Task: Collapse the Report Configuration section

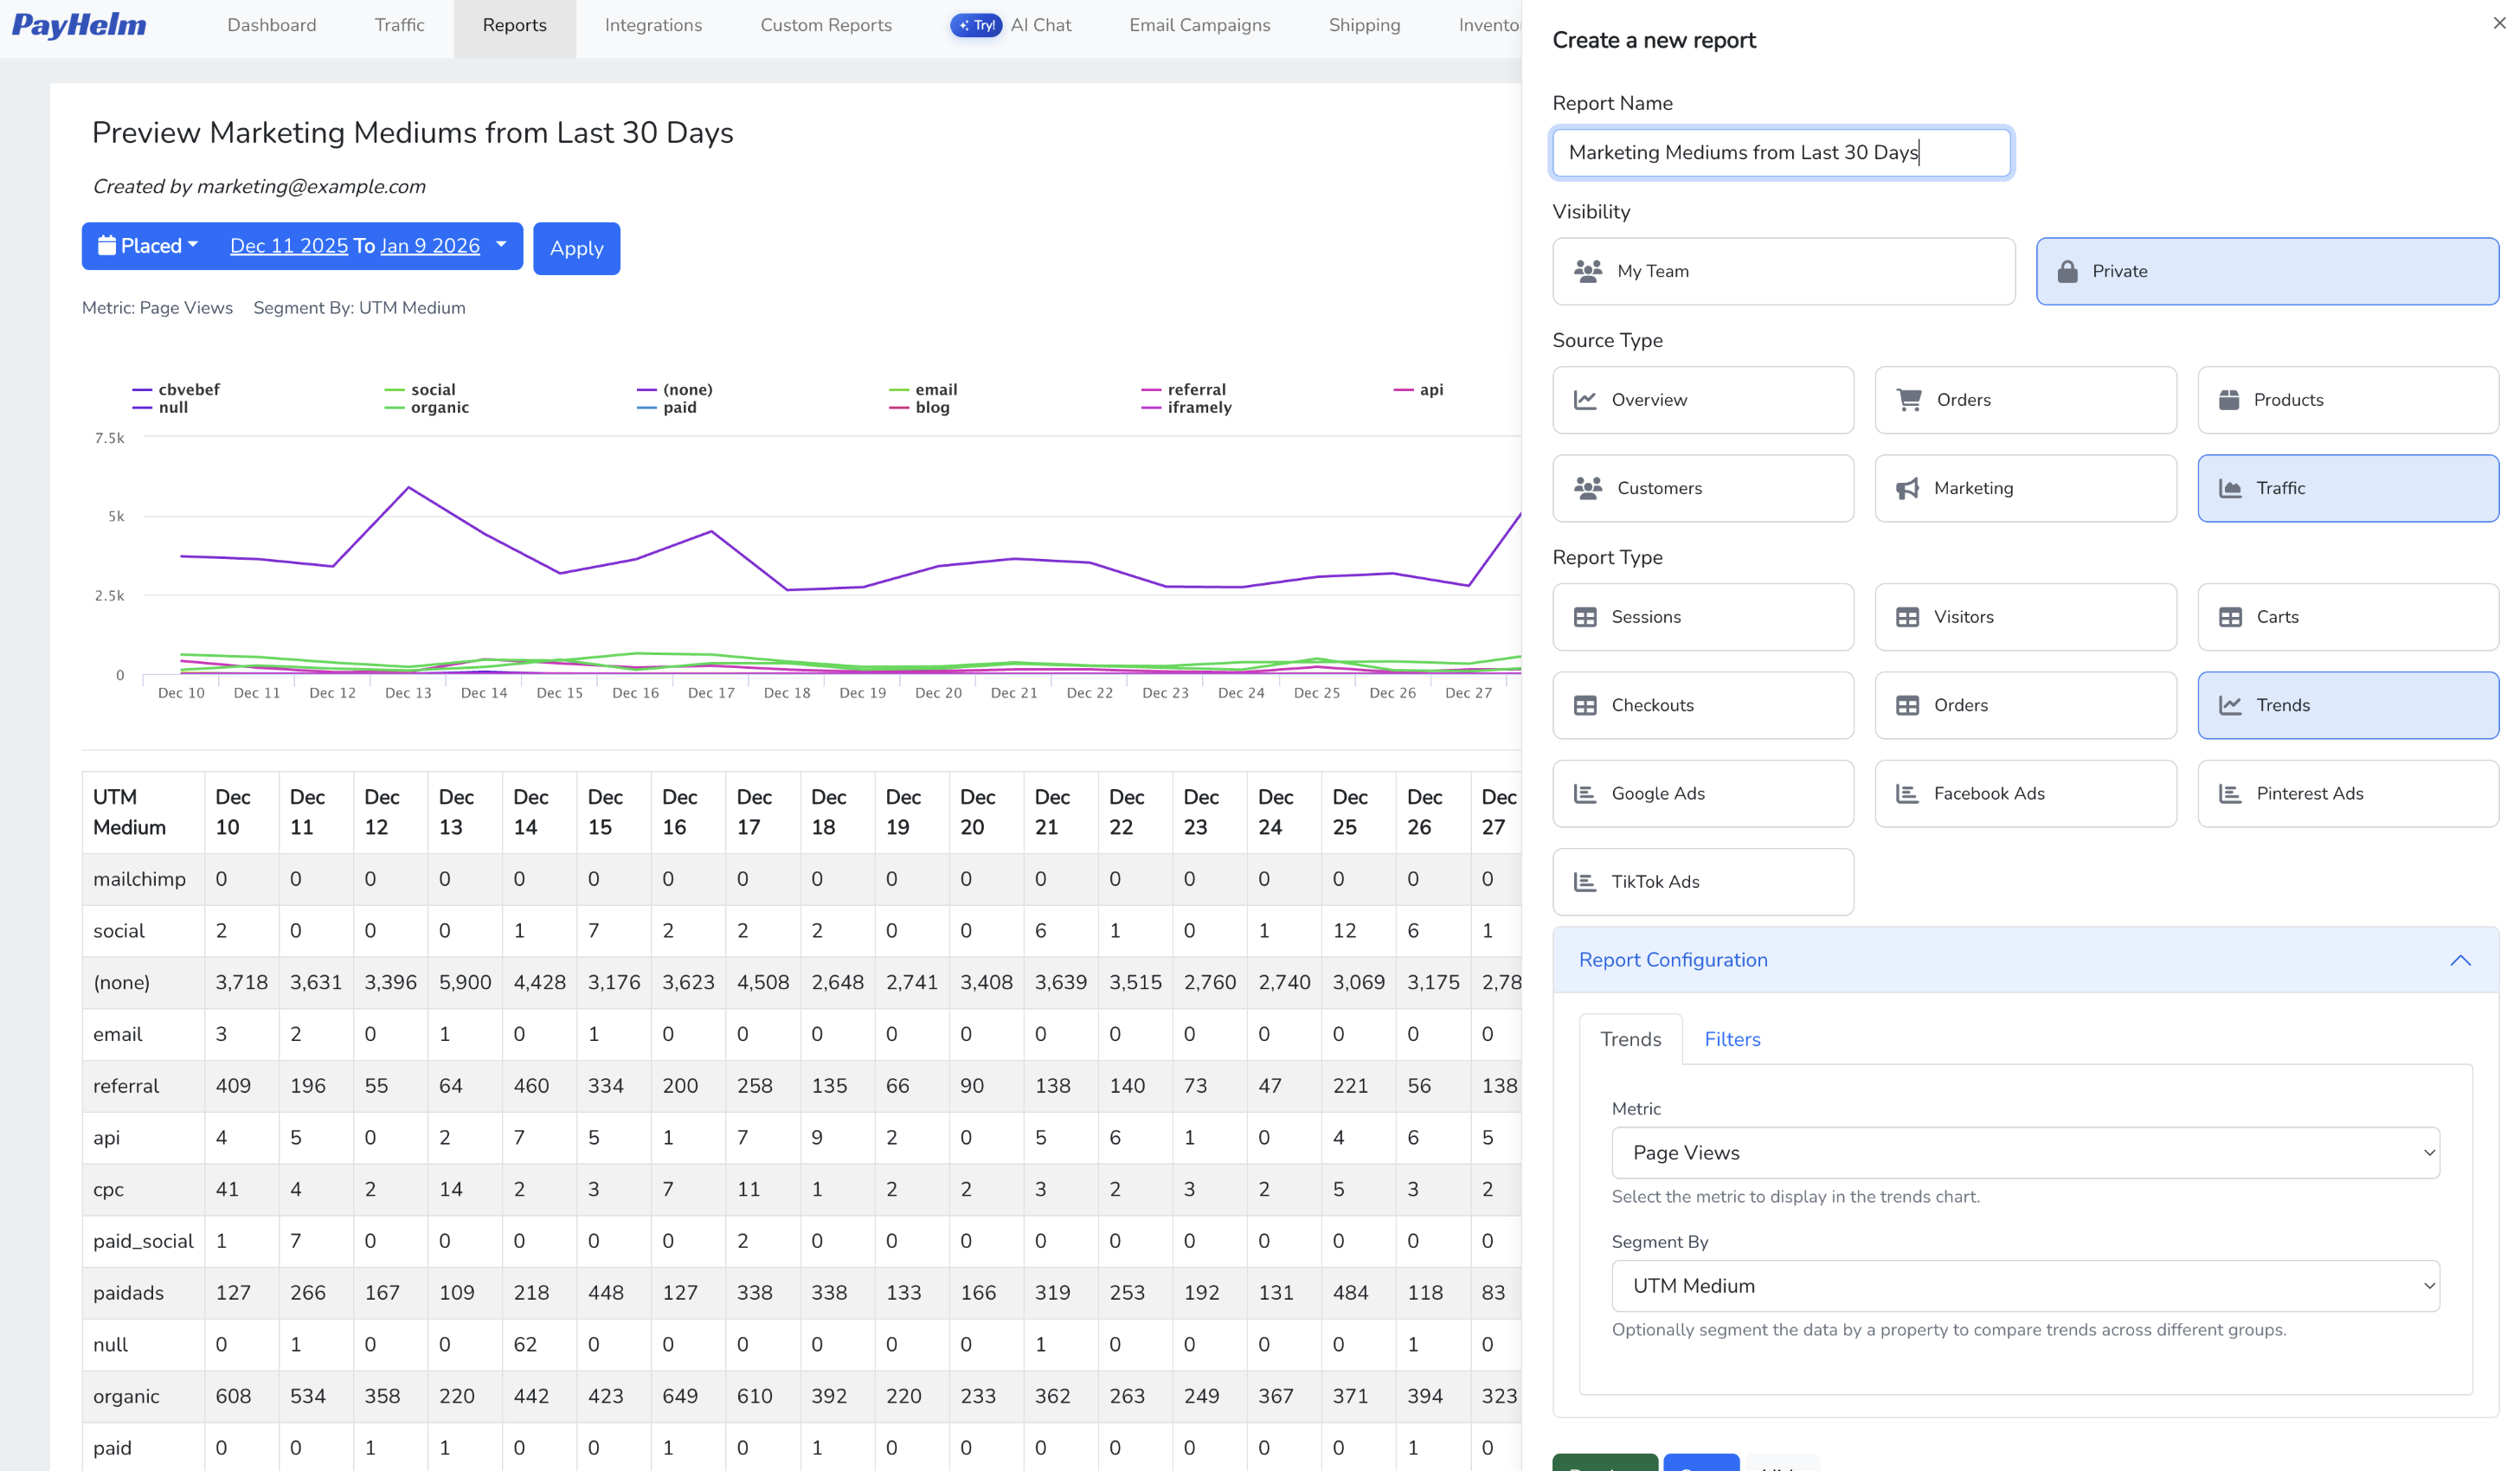Action: 2460,960
